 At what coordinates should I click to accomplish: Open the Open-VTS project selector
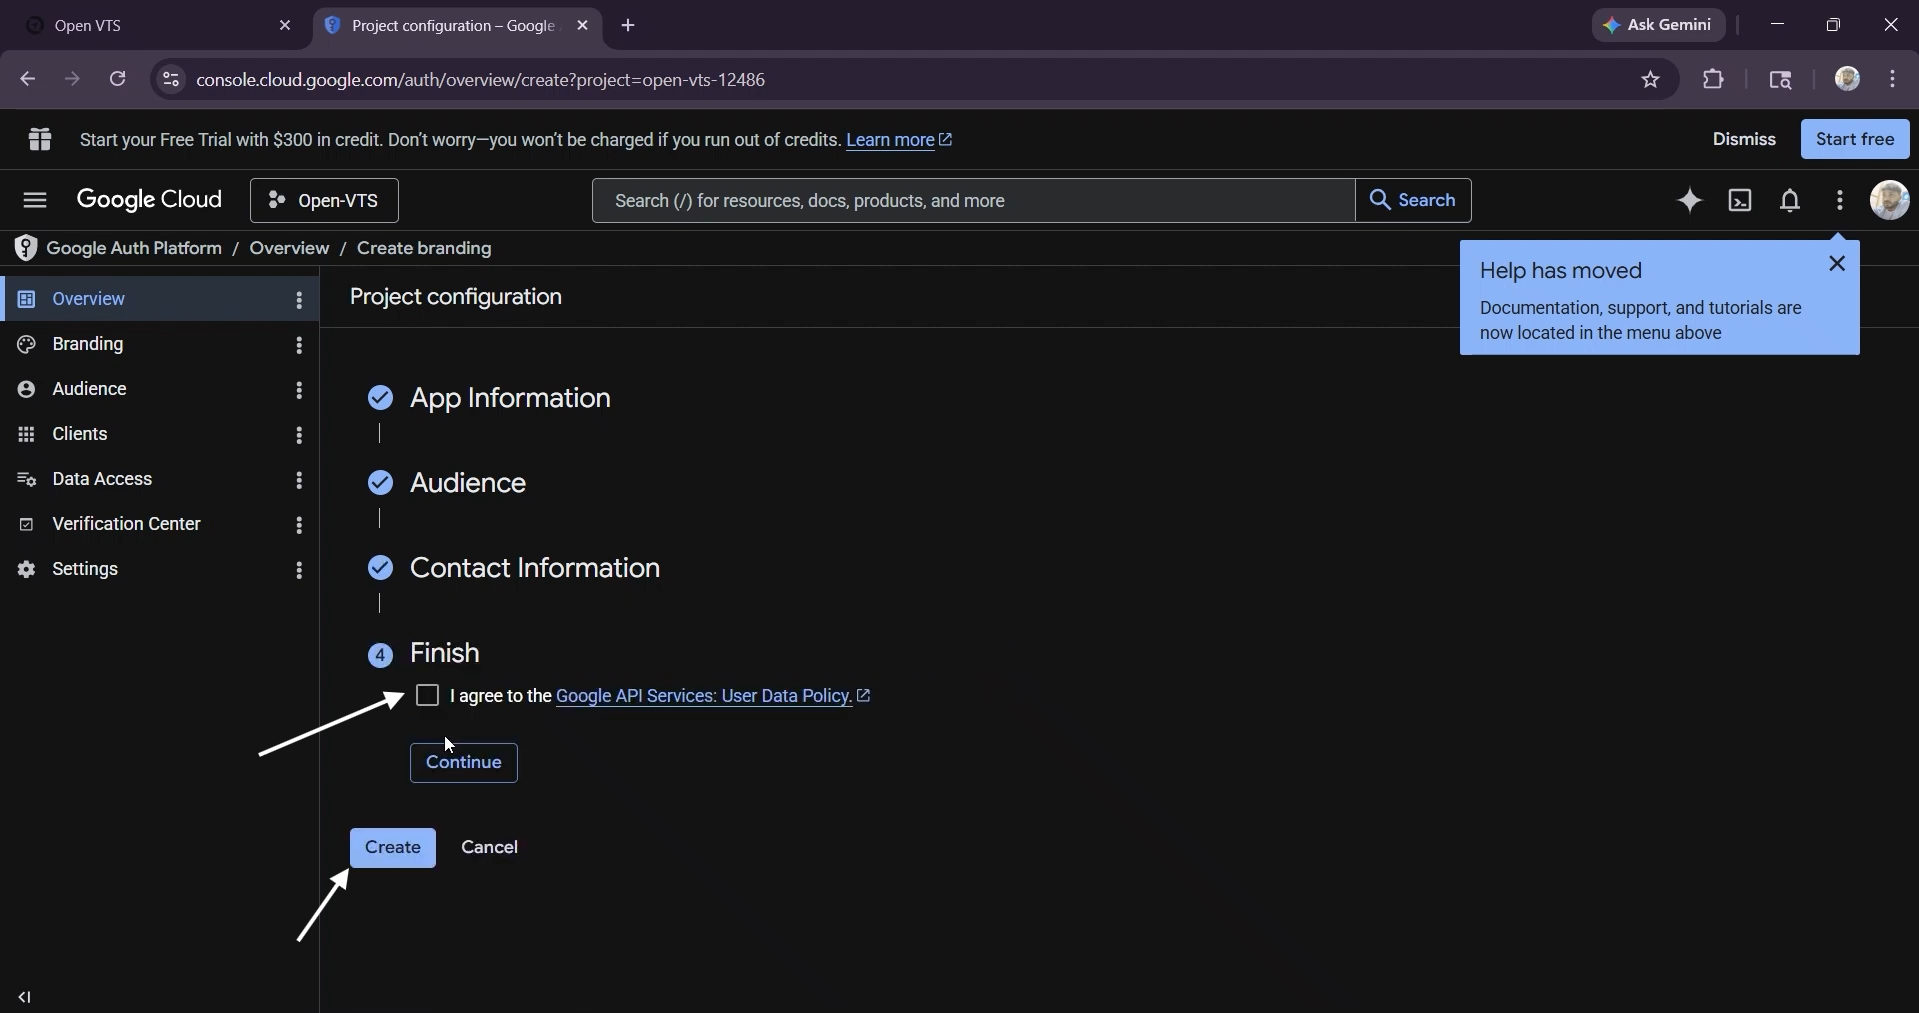click(x=324, y=201)
